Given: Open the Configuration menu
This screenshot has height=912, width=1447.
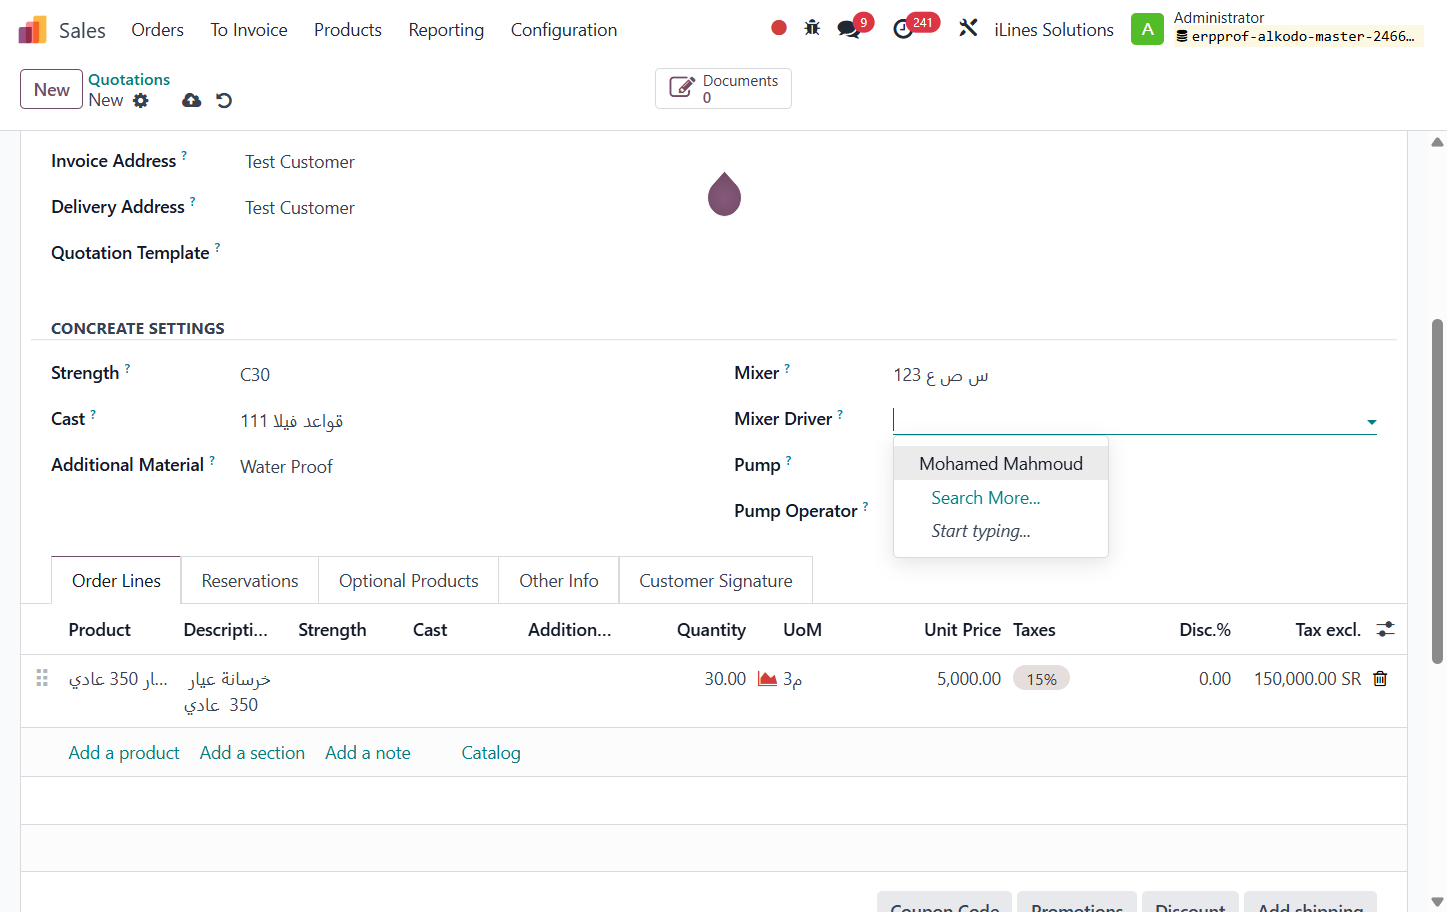Looking at the screenshot, I should [564, 30].
